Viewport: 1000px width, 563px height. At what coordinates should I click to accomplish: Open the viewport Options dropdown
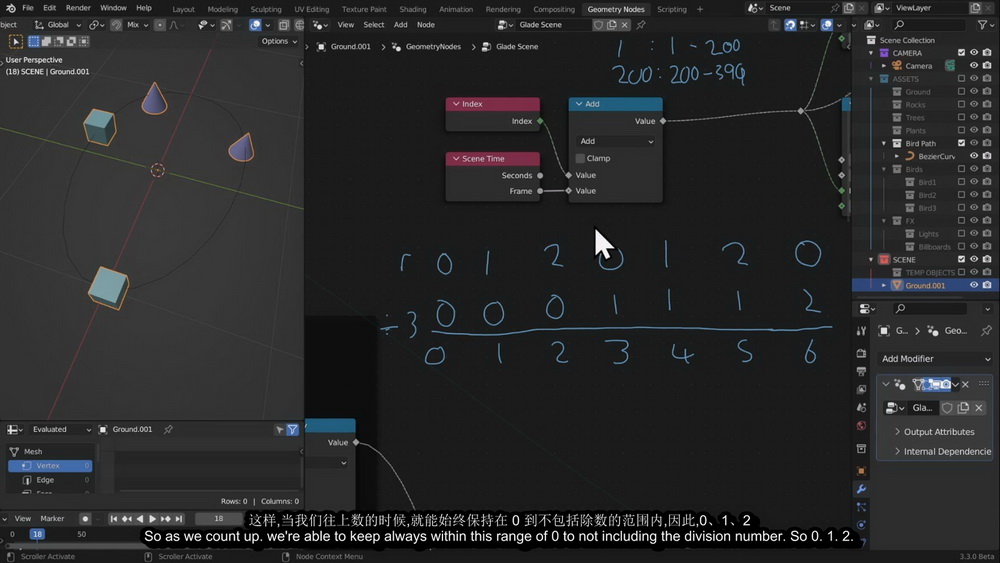tap(279, 41)
